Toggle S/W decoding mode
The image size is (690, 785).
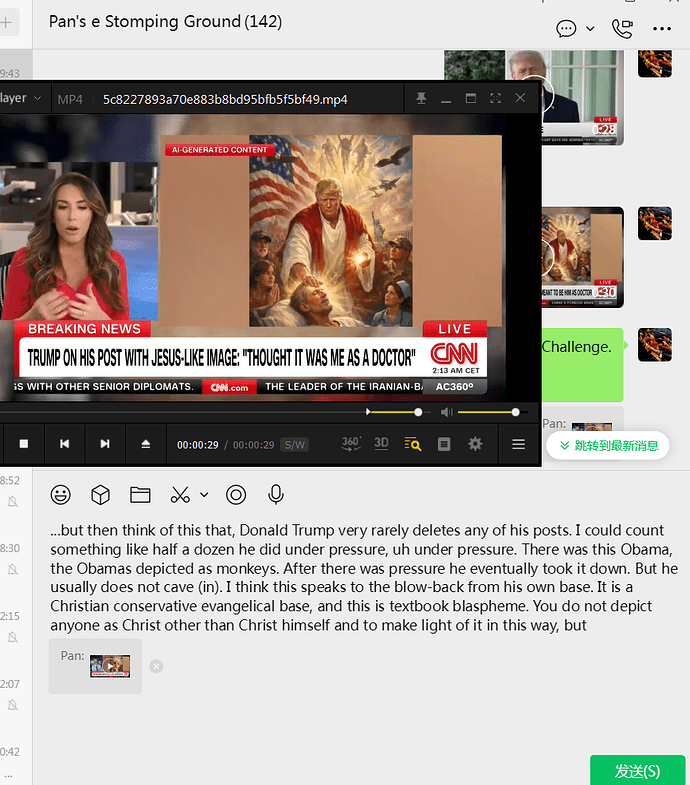coord(294,445)
